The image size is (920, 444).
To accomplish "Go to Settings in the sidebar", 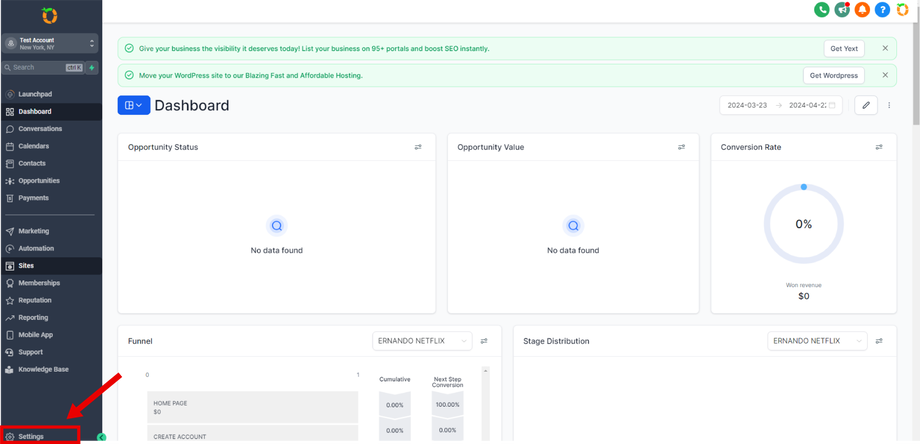I will (x=31, y=437).
